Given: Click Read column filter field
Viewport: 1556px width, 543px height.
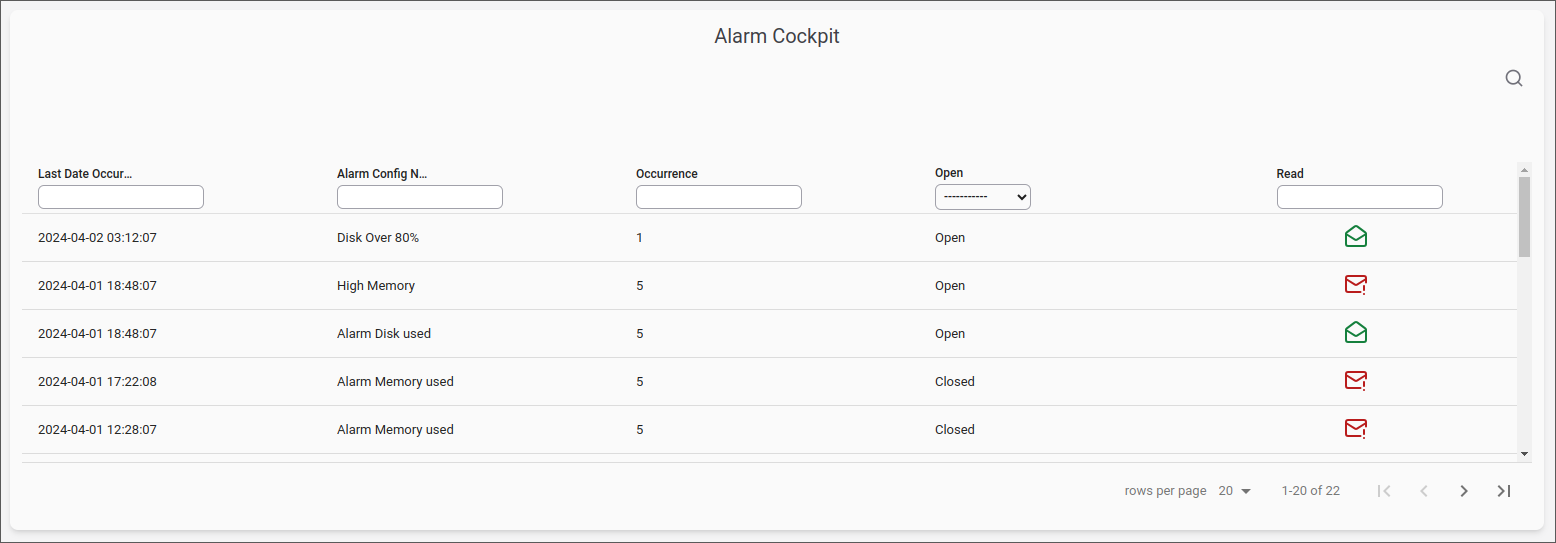Looking at the screenshot, I should coord(1360,197).
